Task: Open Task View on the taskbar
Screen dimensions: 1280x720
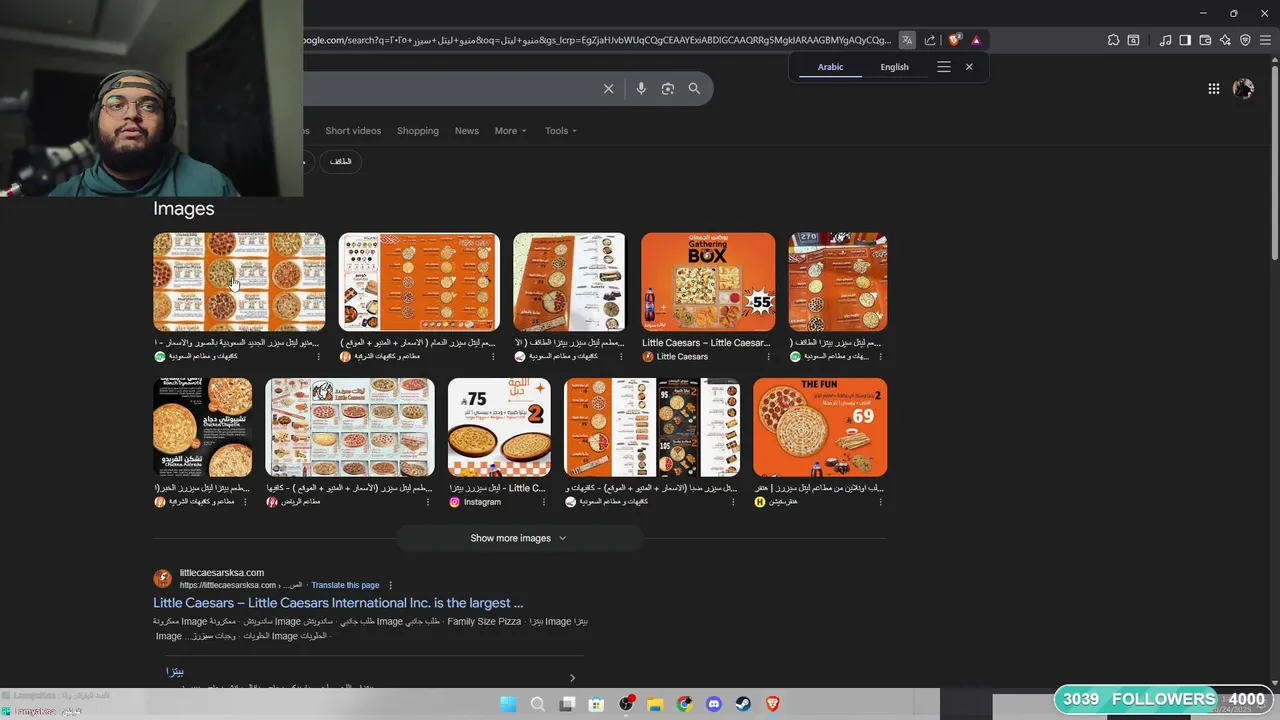Action: click(x=567, y=704)
